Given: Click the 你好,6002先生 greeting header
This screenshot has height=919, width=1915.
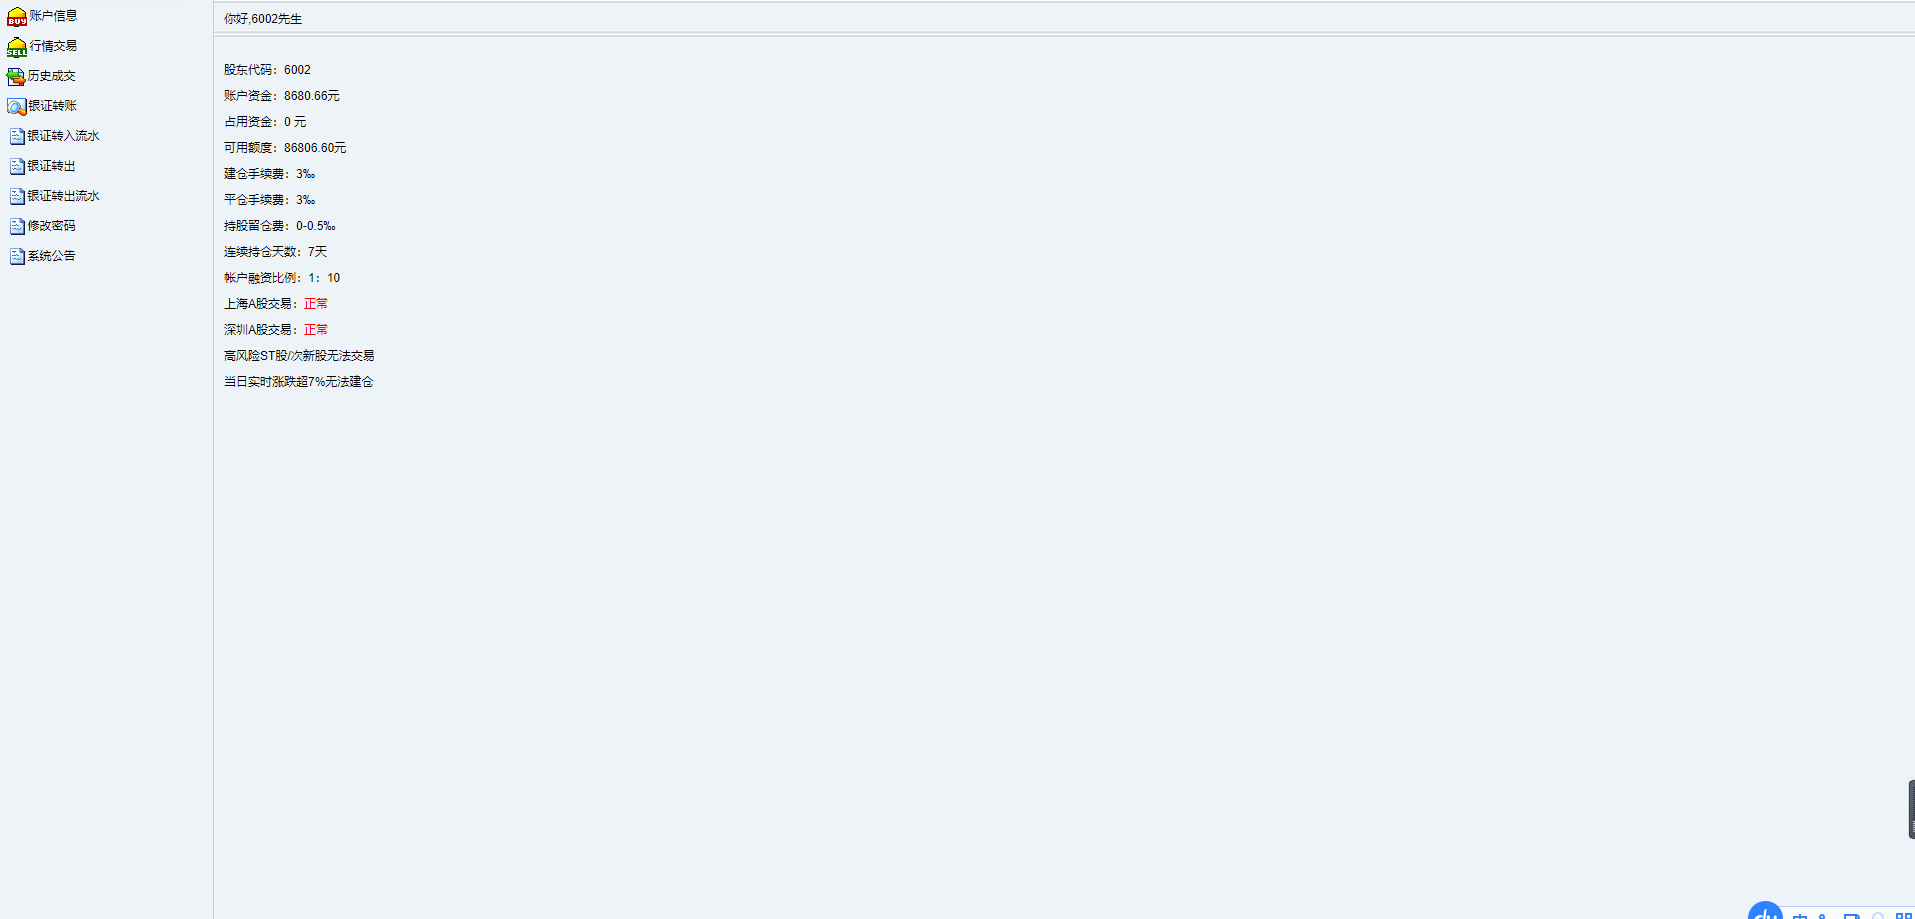Looking at the screenshot, I should (263, 19).
